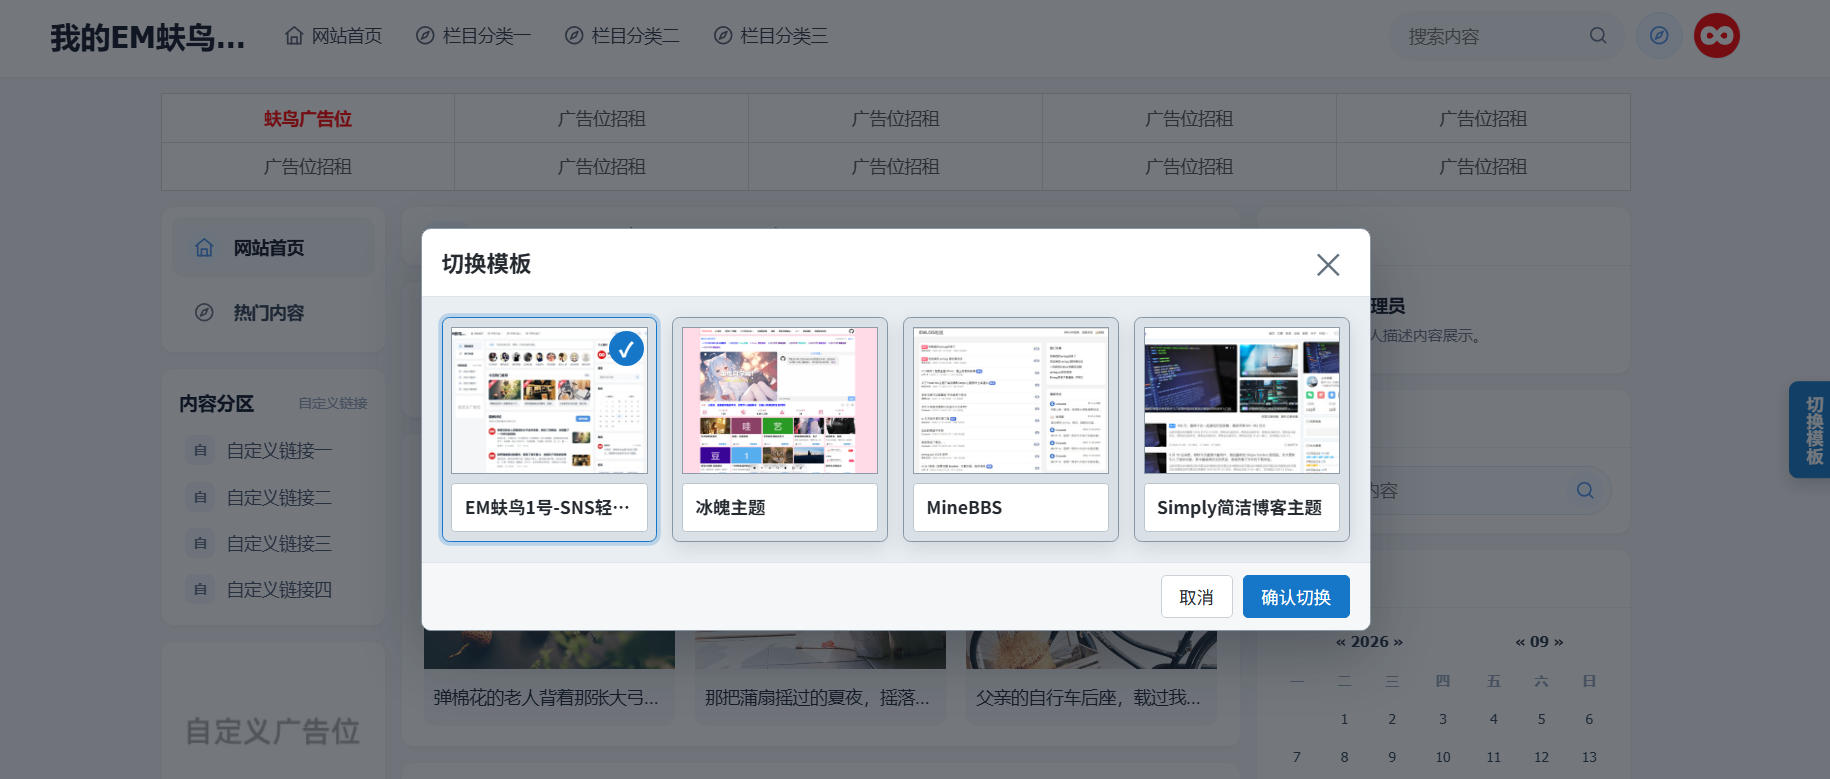The width and height of the screenshot is (1830, 779).
Task: Go to next month in calendar 09 »
Action: coord(1558,642)
